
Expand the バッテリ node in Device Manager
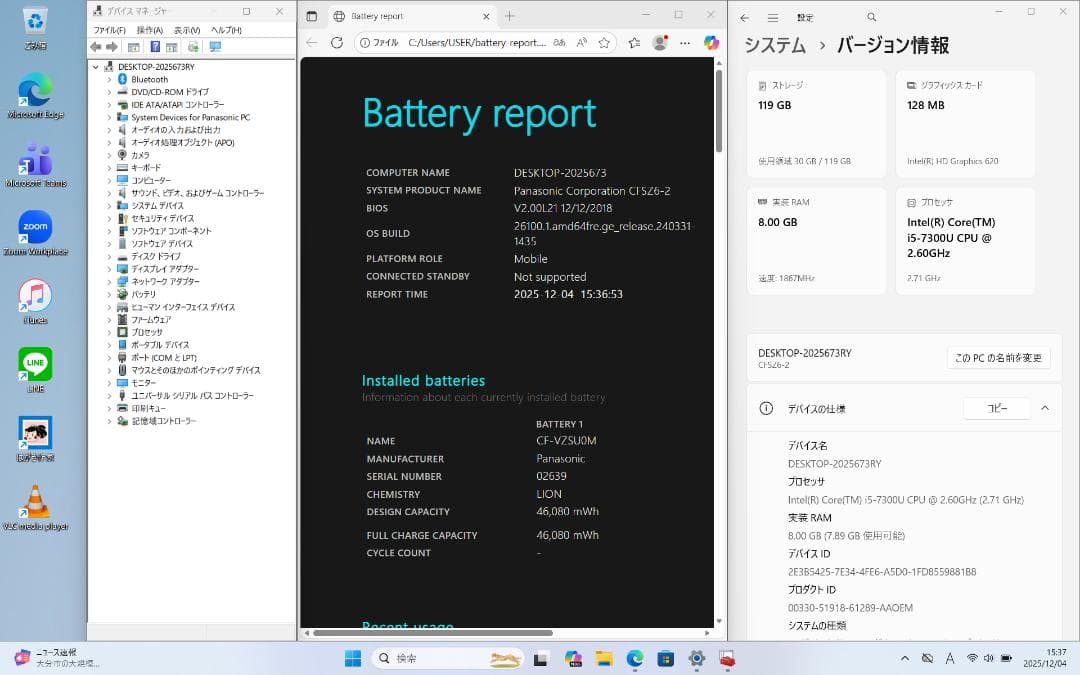point(107,294)
